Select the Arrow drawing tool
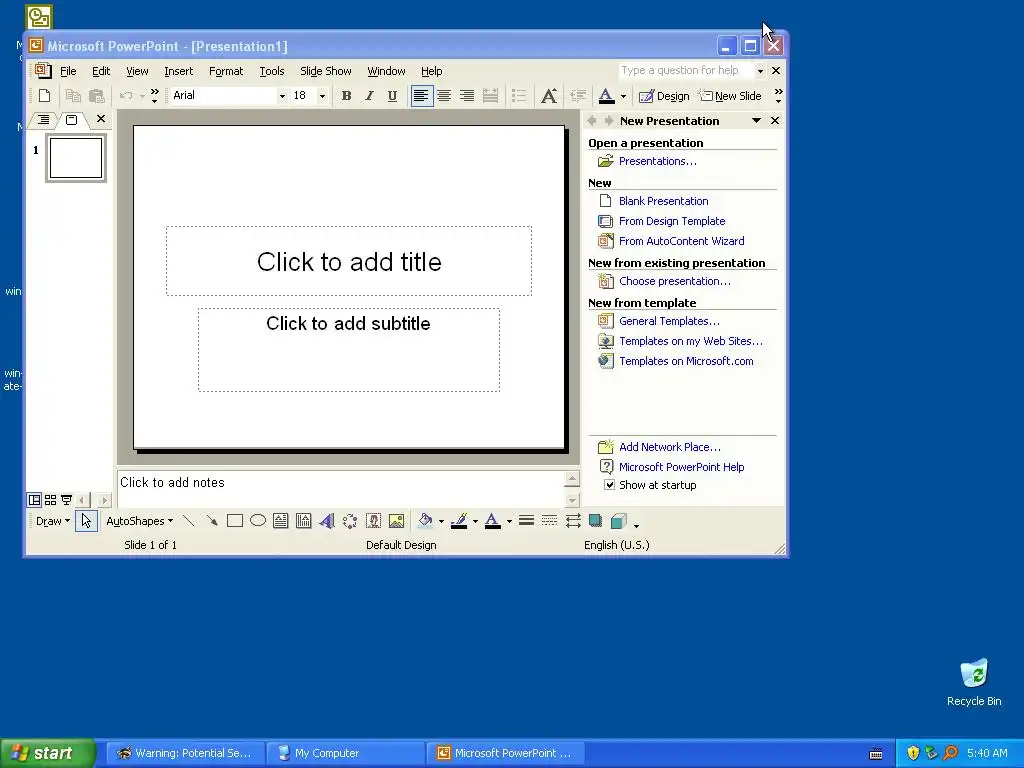This screenshot has height=768, width=1024. pyautogui.click(x=212, y=521)
